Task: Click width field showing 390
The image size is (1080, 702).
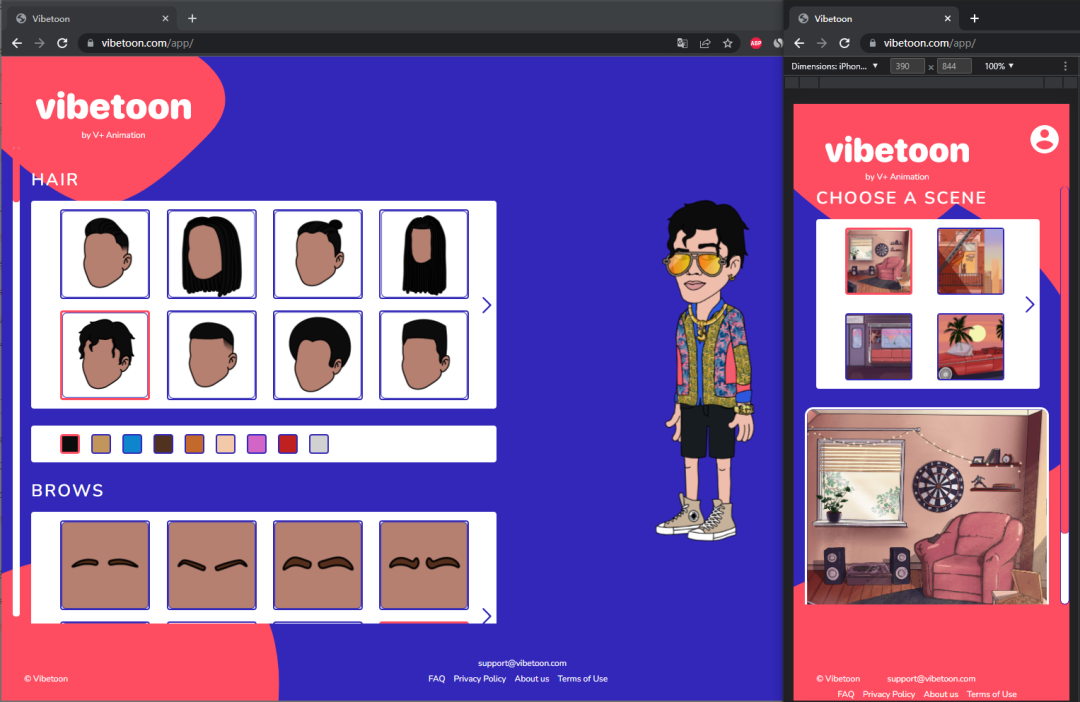Action: [907, 66]
